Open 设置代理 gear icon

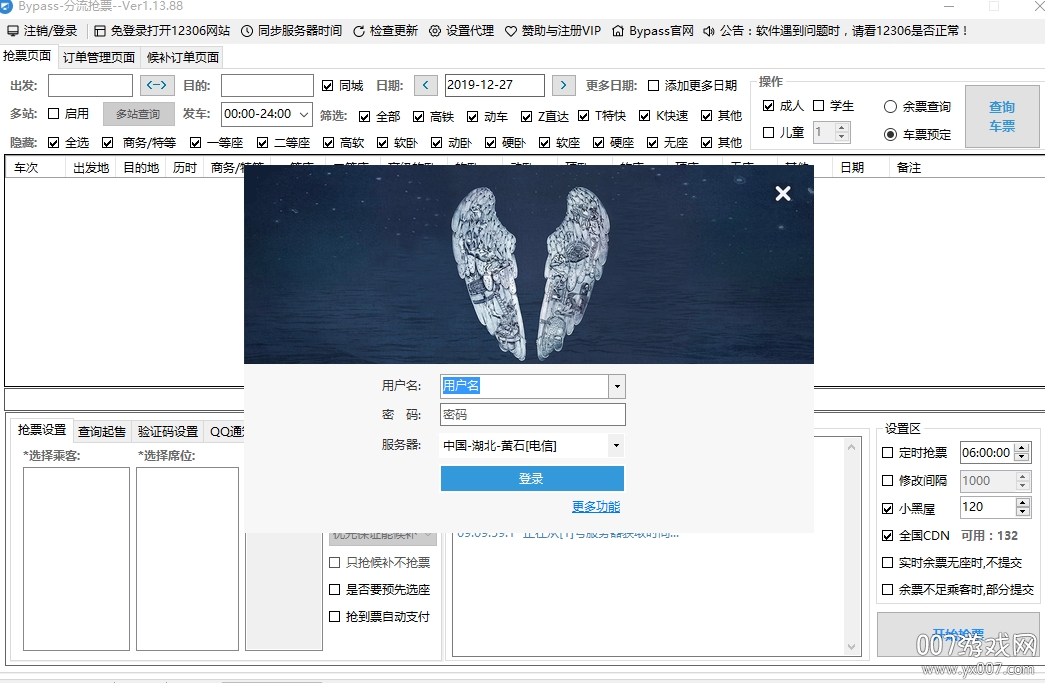point(435,31)
